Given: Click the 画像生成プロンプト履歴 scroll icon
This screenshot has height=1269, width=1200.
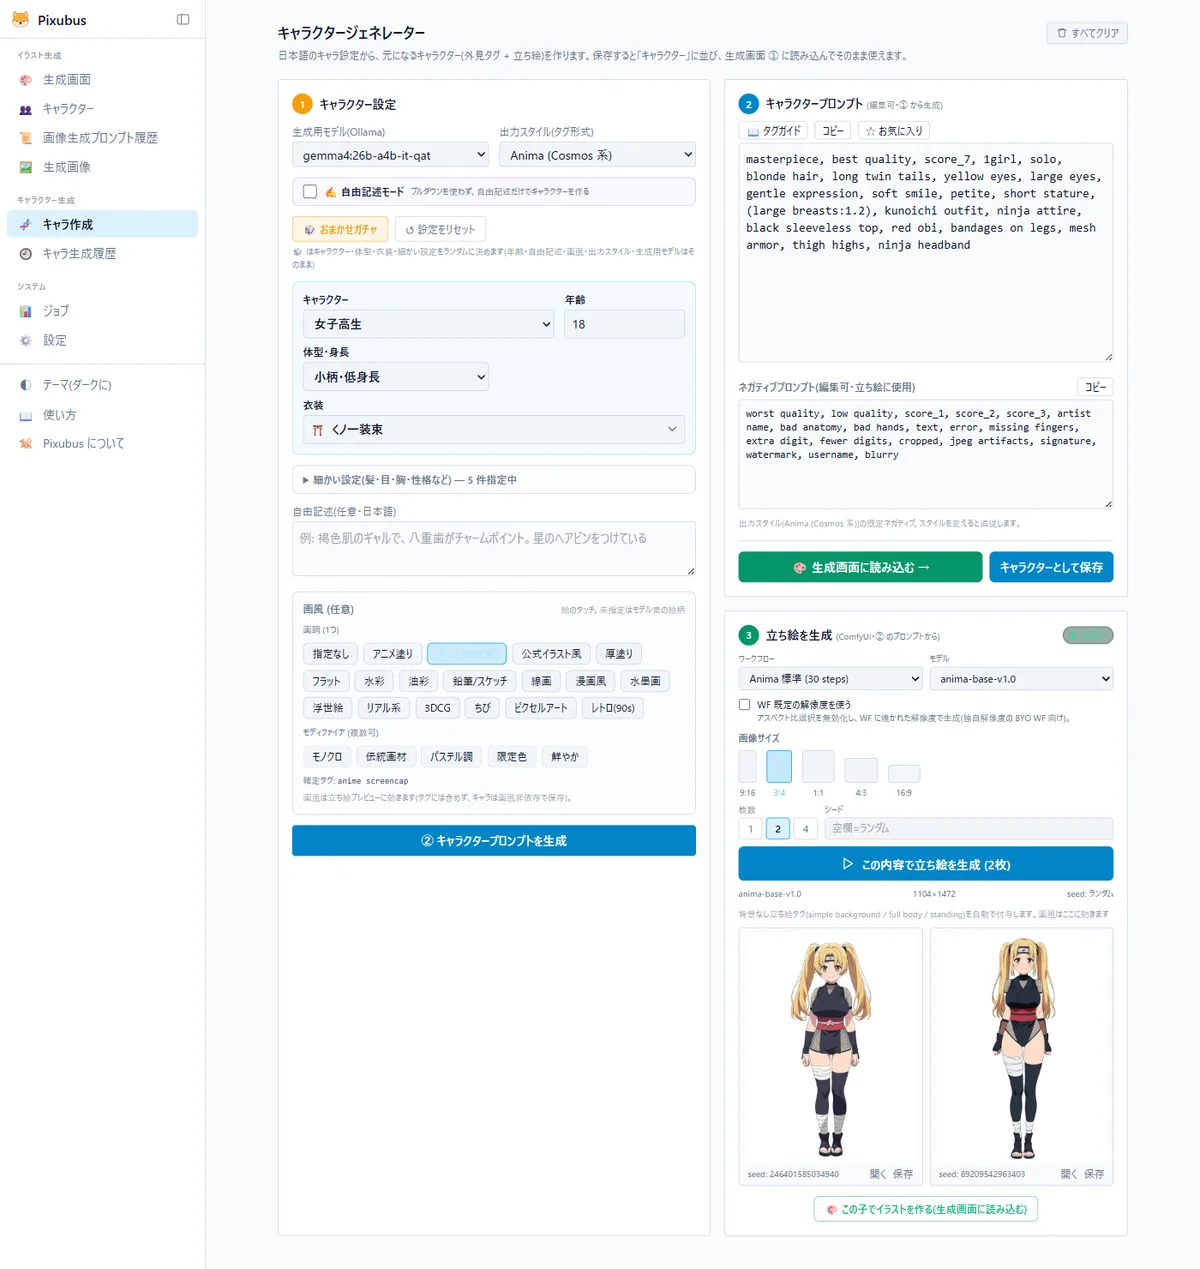Looking at the screenshot, I should 26,138.
